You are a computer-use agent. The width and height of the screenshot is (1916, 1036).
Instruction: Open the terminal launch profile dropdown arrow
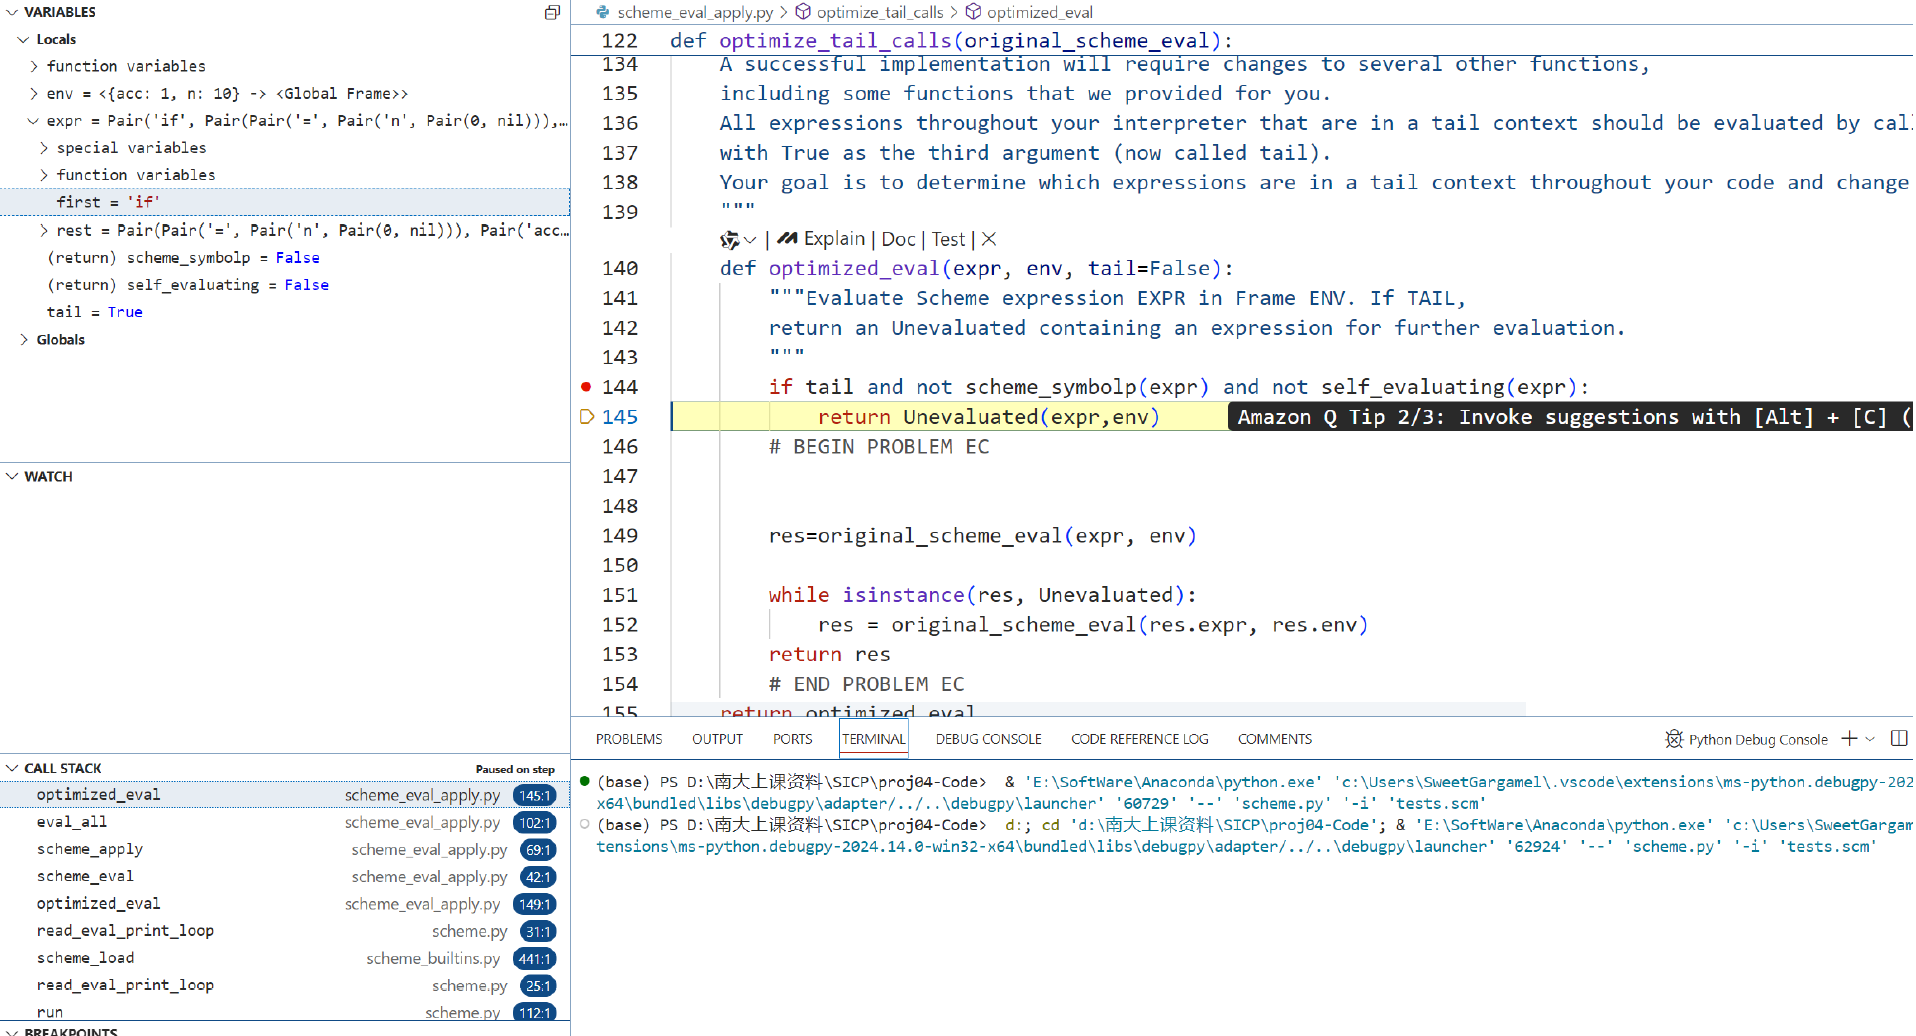pyautogui.click(x=1870, y=739)
